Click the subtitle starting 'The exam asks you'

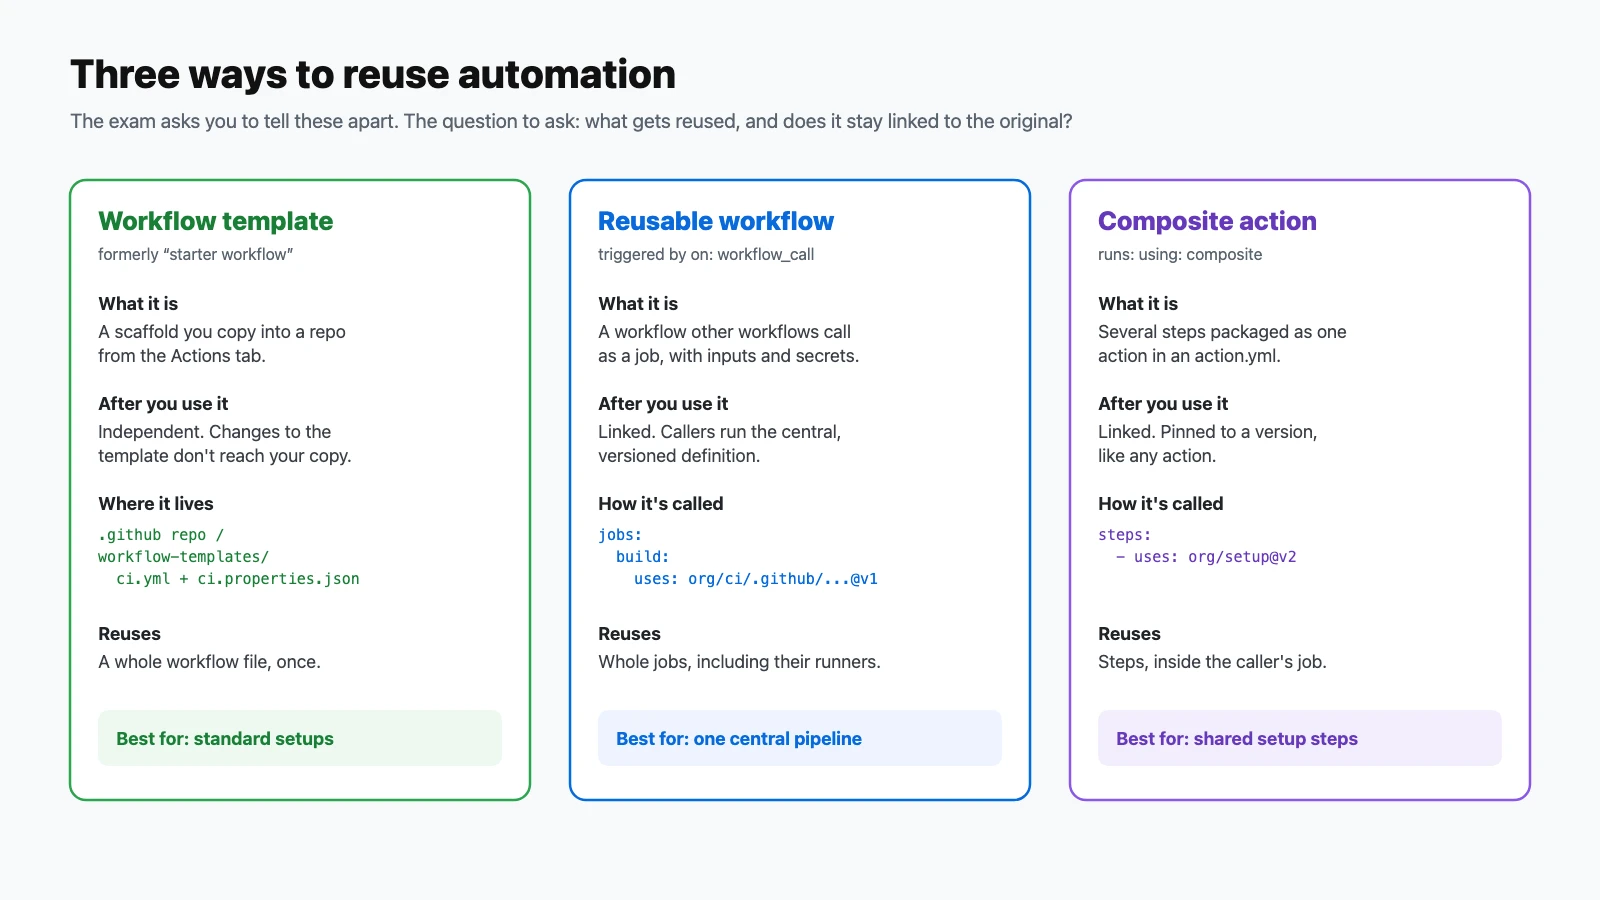pos(571,122)
